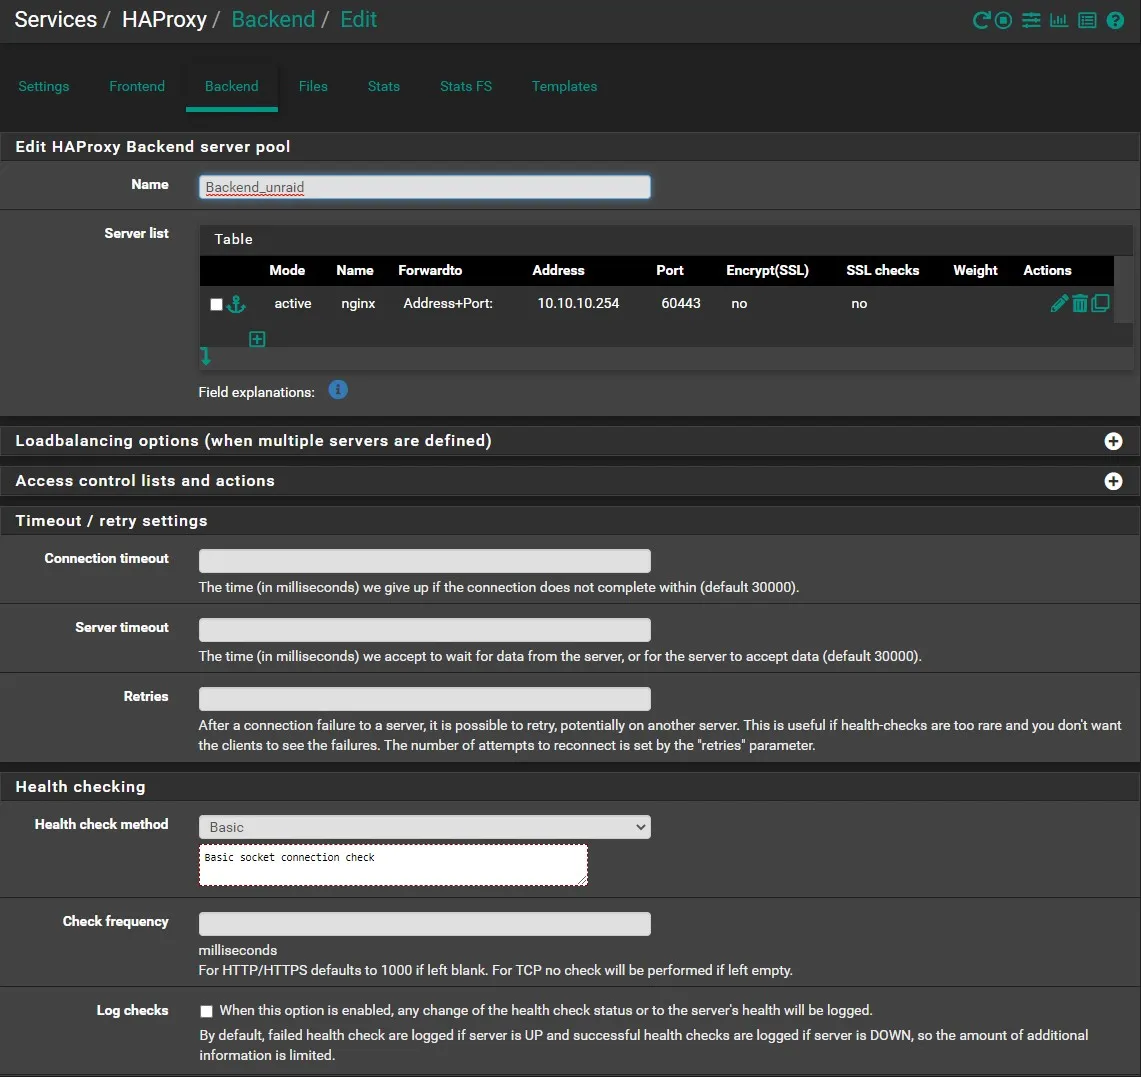Open the status graph icon
This screenshot has height=1077, width=1141.
[x=1059, y=20]
